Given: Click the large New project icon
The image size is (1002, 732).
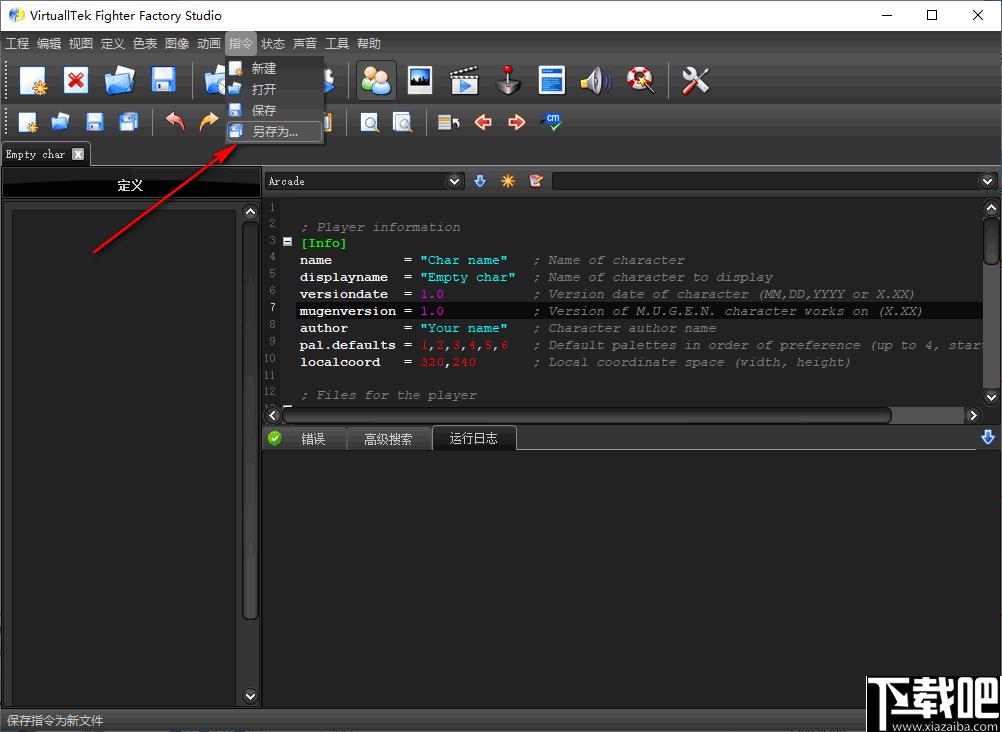Looking at the screenshot, I should coord(33,81).
